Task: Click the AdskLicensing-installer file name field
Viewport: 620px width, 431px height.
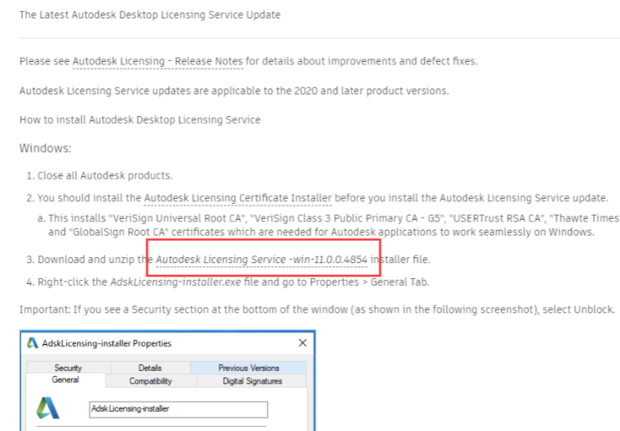Action: click(178, 409)
